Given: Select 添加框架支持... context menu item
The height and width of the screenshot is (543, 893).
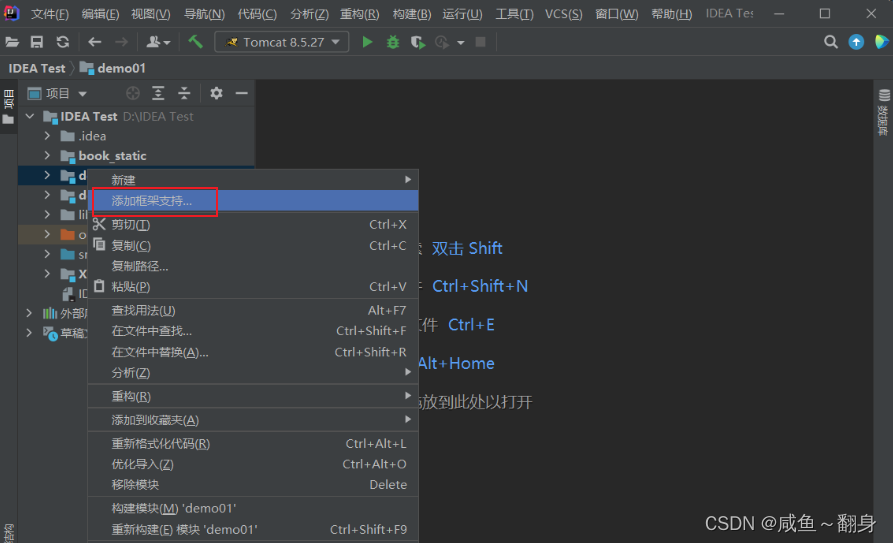Looking at the screenshot, I should point(253,201).
